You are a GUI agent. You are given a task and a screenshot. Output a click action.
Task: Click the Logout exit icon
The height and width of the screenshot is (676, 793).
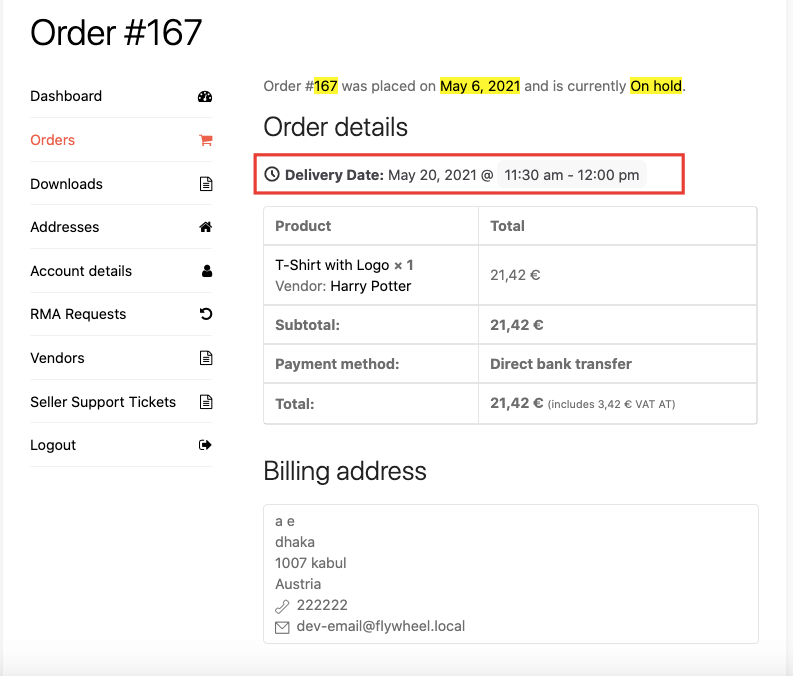(205, 445)
